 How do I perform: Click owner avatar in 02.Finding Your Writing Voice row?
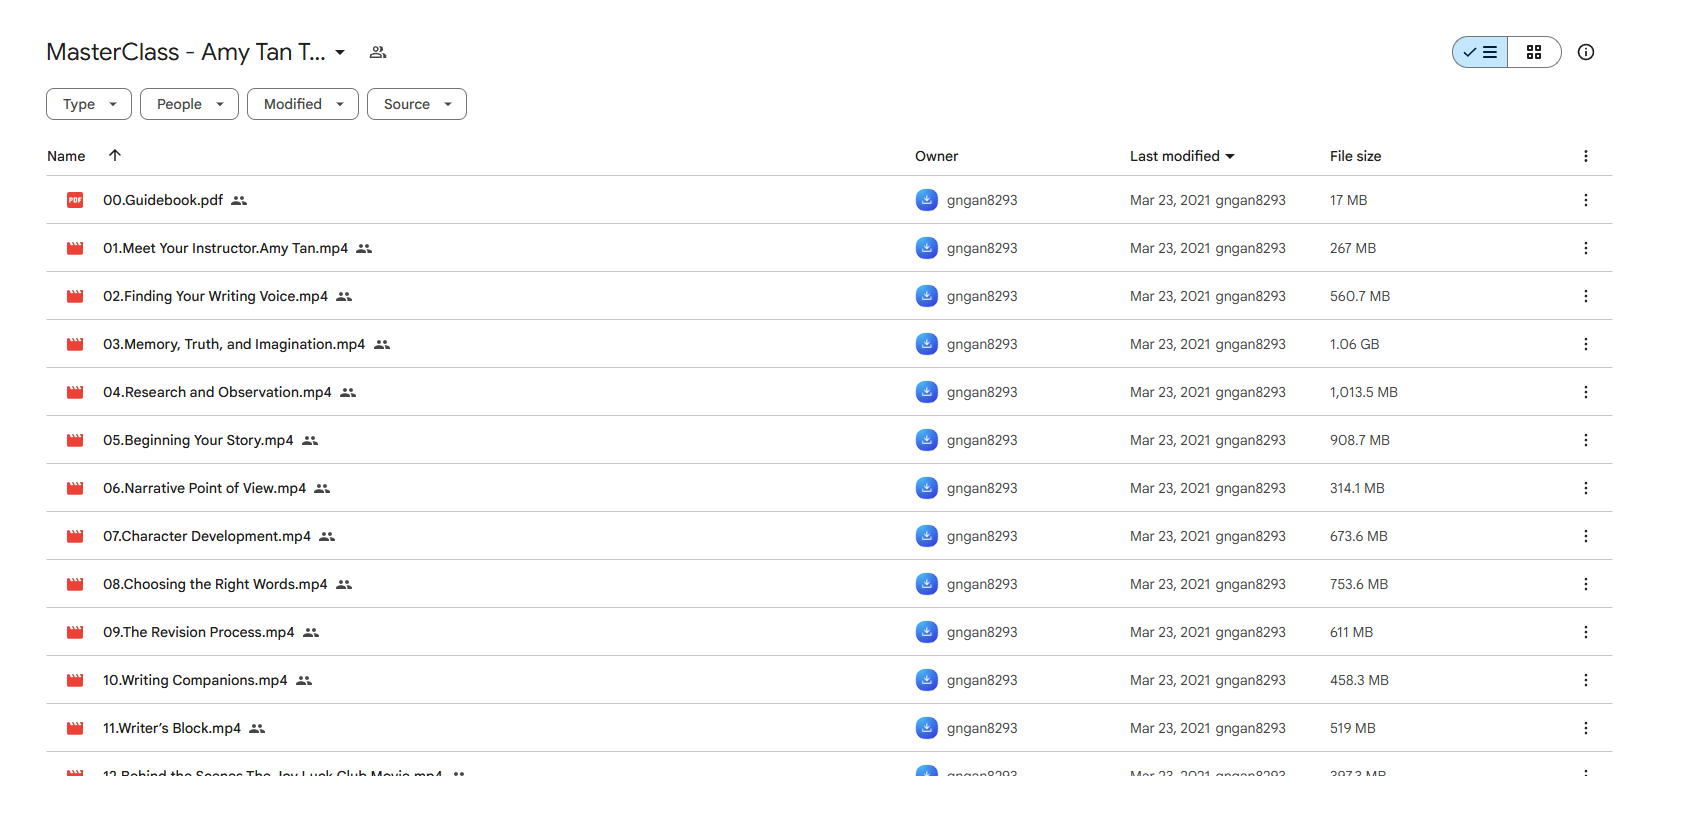click(927, 296)
